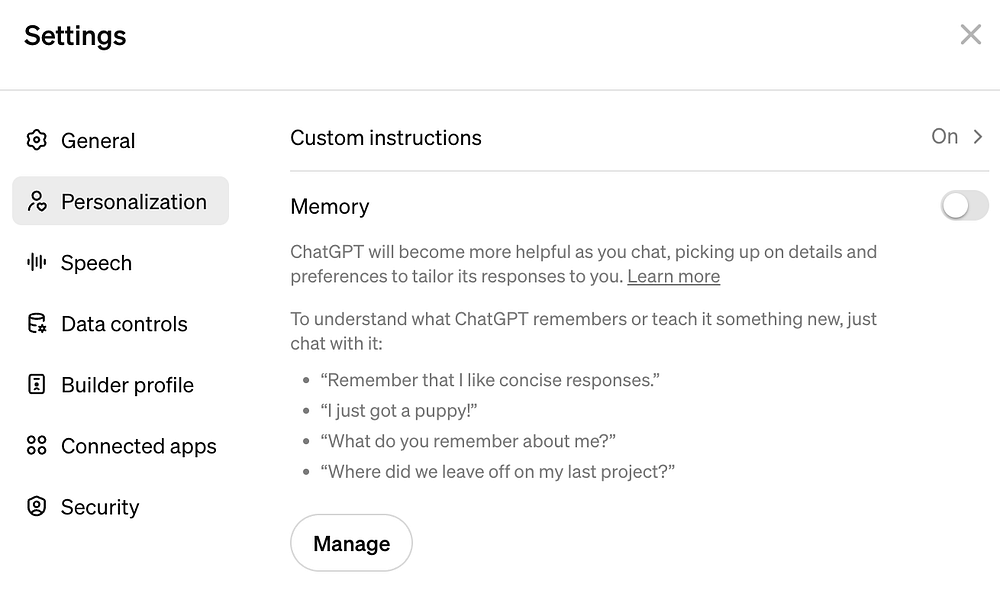The image size is (1000, 600).
Task: Expand Custom instructions with the chevron
Action: 979,137
